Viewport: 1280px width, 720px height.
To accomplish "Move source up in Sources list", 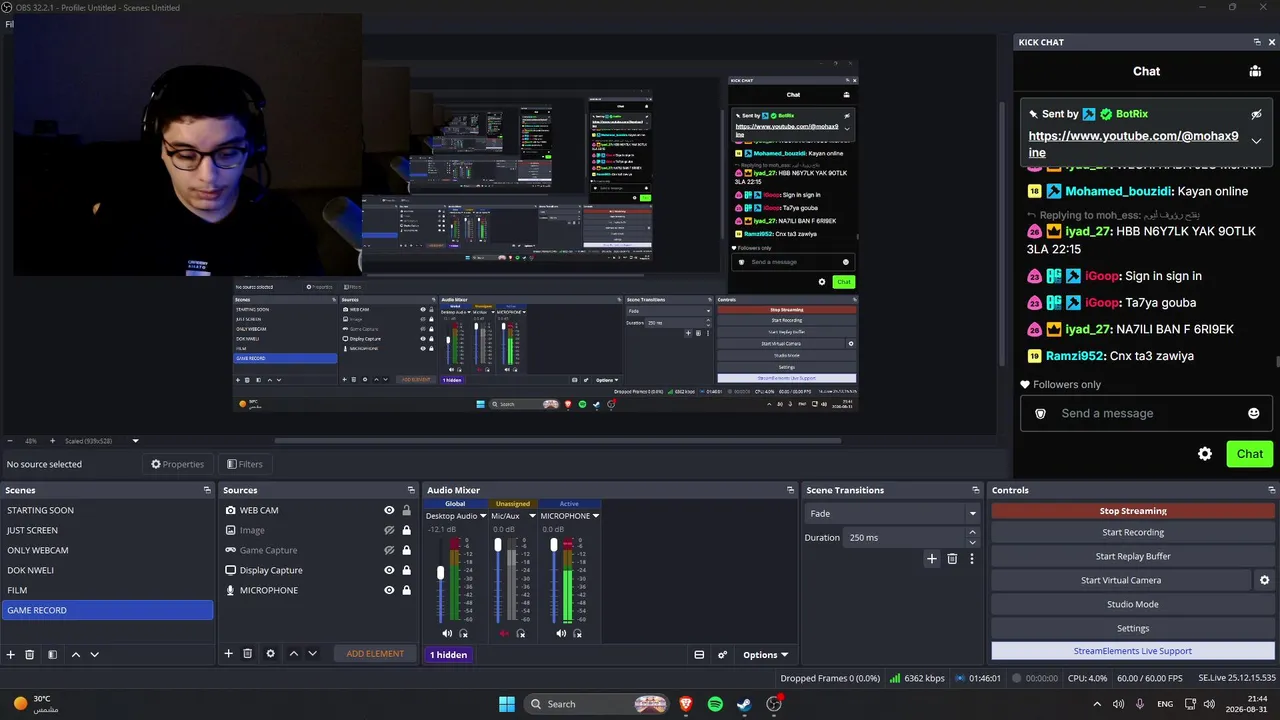I will [x=293, y=654].
